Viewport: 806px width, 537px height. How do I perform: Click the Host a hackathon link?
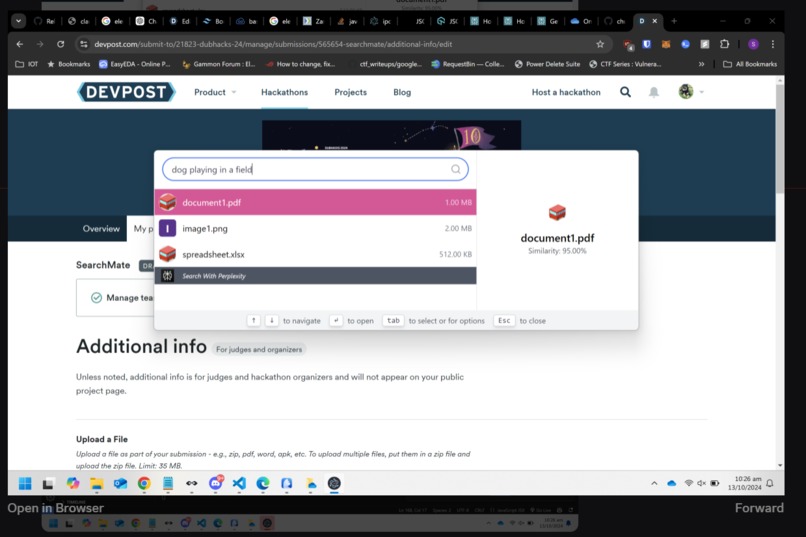pyautogui.click(x=566, y=92)
